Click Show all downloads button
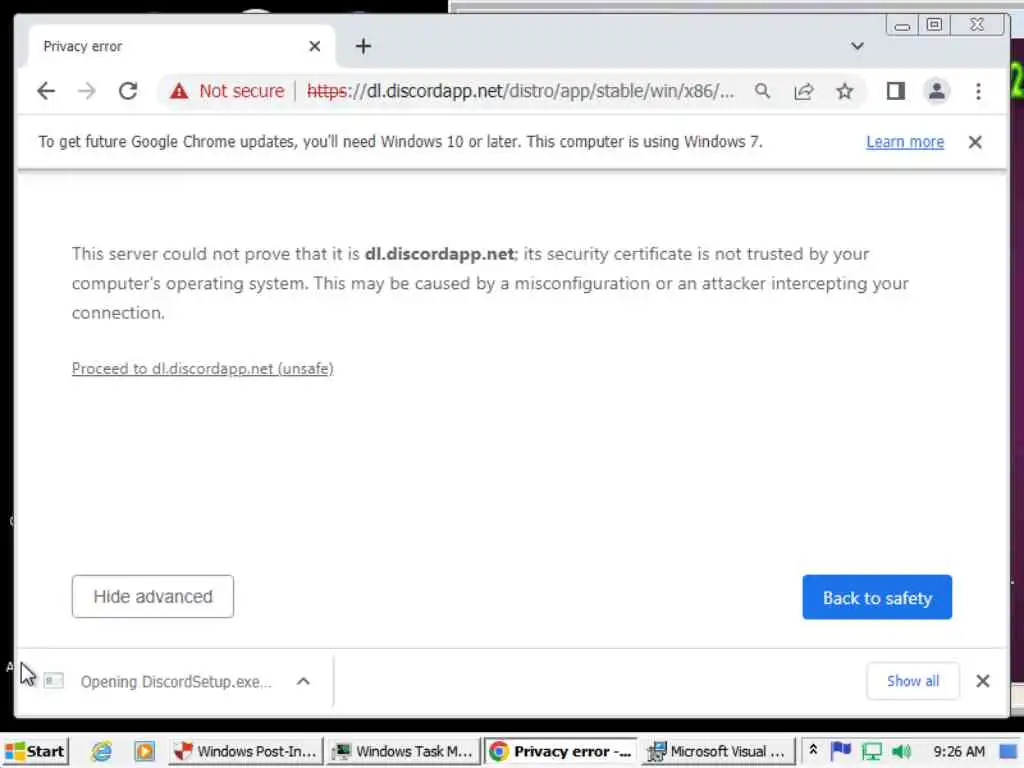 pos(912,681)
